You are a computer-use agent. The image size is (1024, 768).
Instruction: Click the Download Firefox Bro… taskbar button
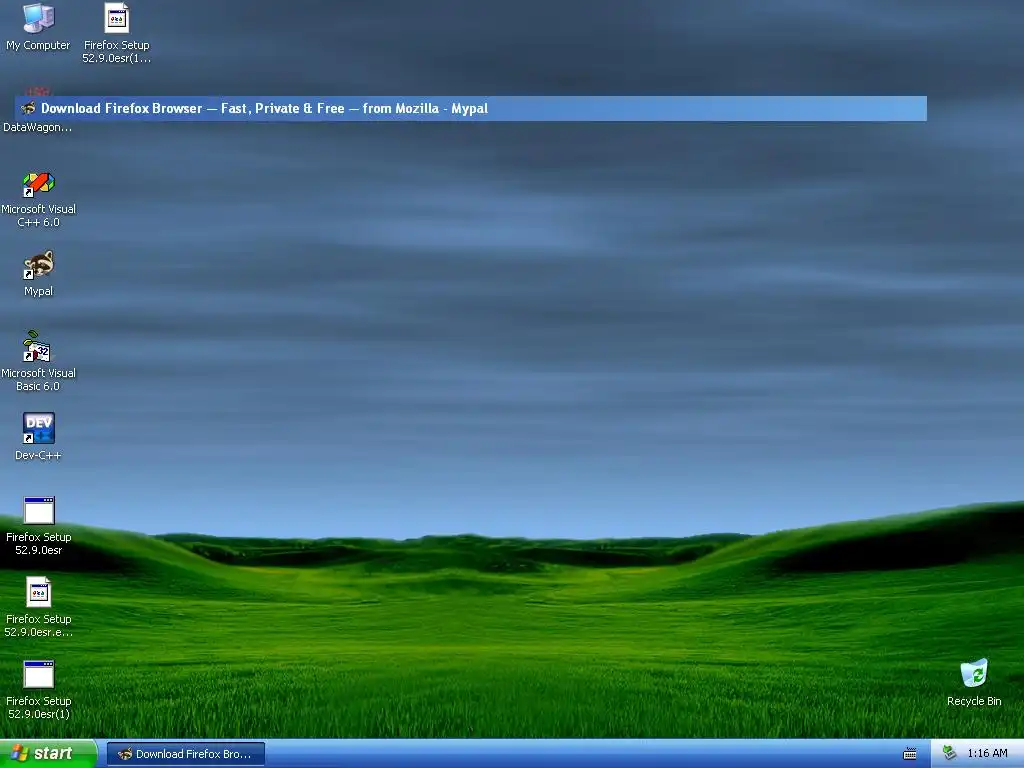pyautogui.click(x=185, y=754)
